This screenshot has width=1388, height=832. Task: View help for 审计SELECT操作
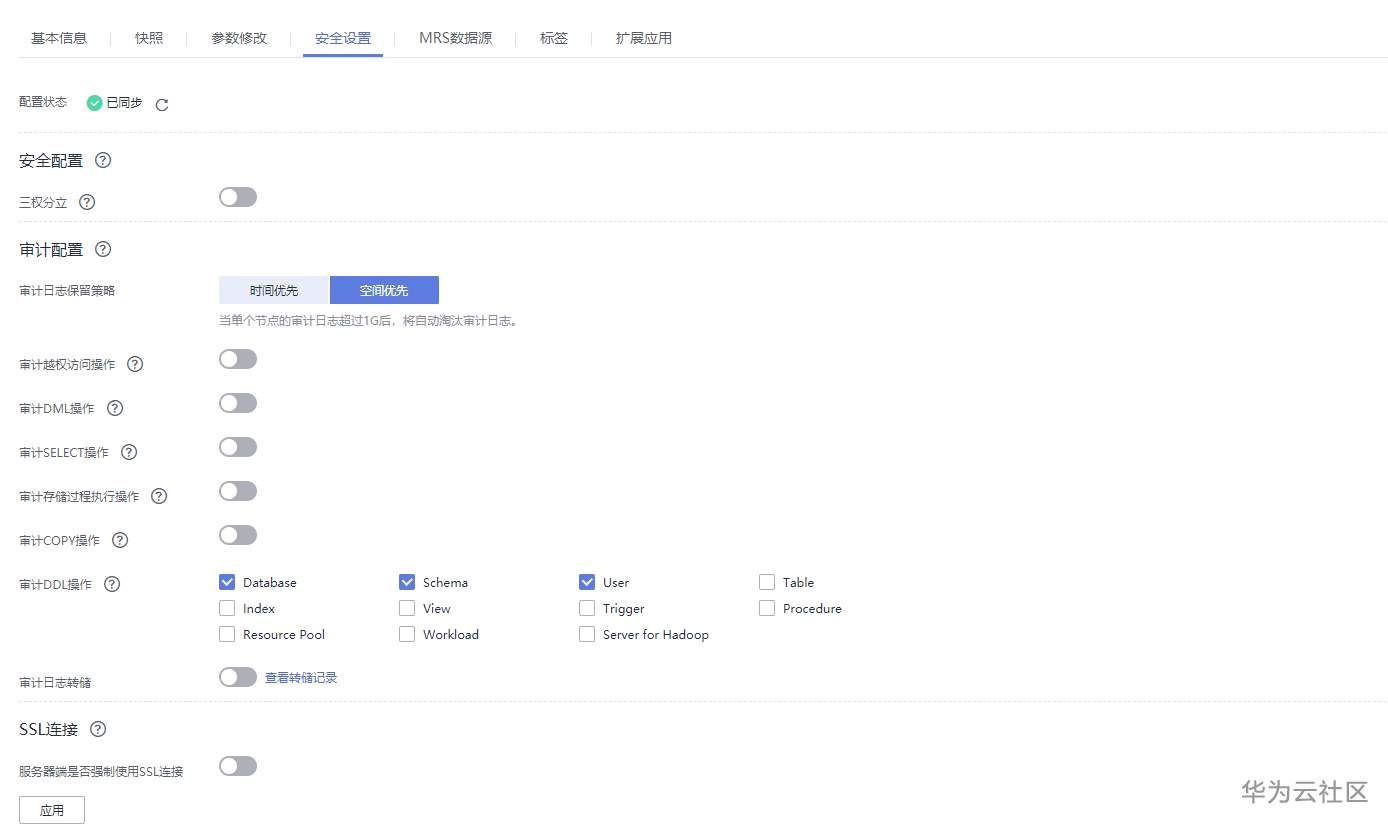pyautogui.click(x=128, y=452)
